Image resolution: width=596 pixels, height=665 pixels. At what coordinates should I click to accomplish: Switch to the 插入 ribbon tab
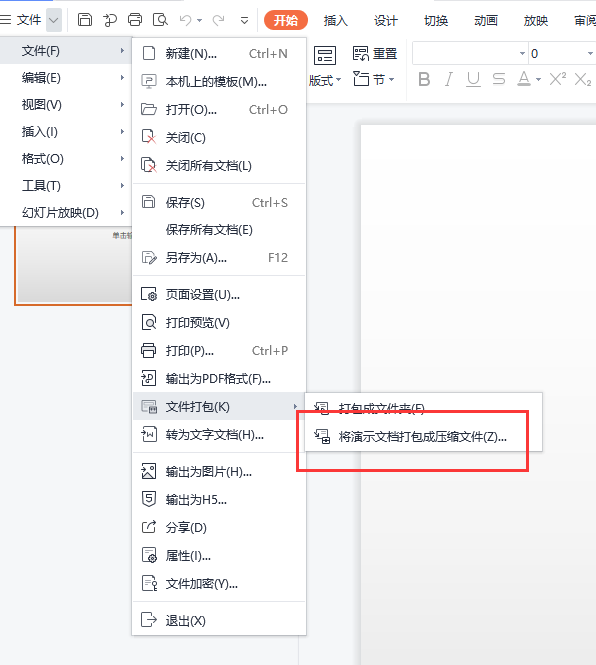coord(336,20)
